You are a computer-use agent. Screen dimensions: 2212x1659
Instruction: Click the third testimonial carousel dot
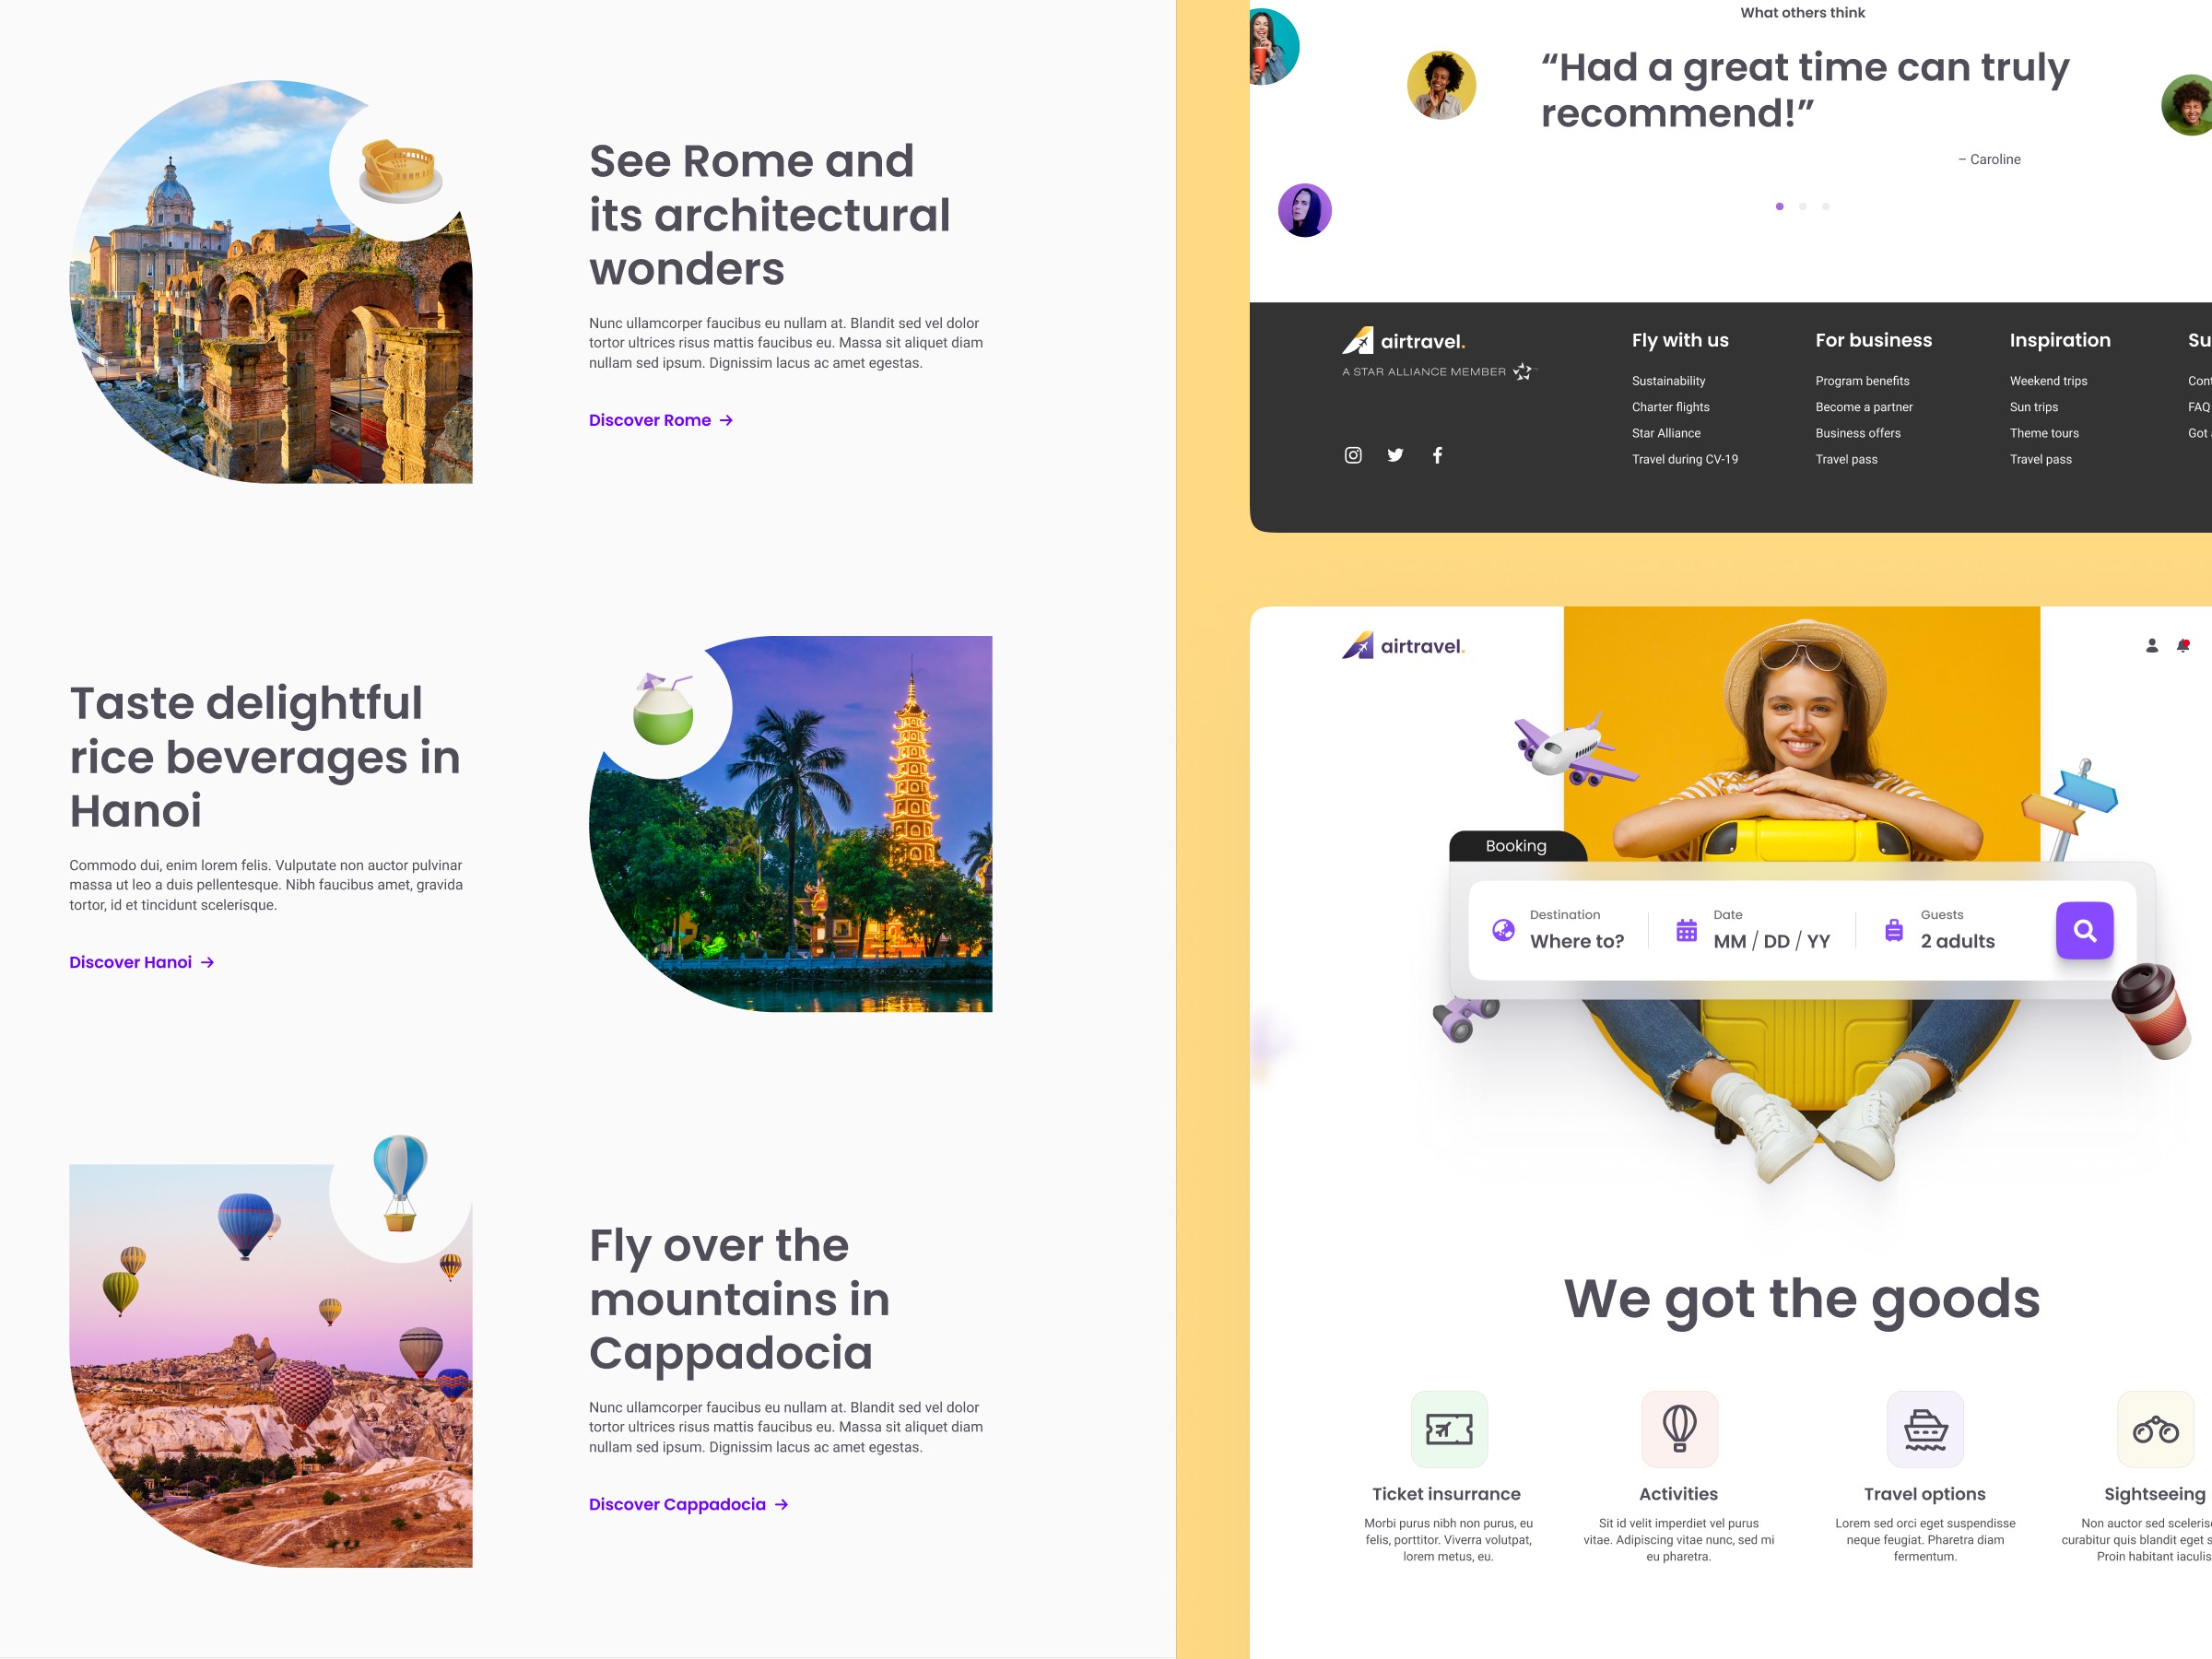1825,207
